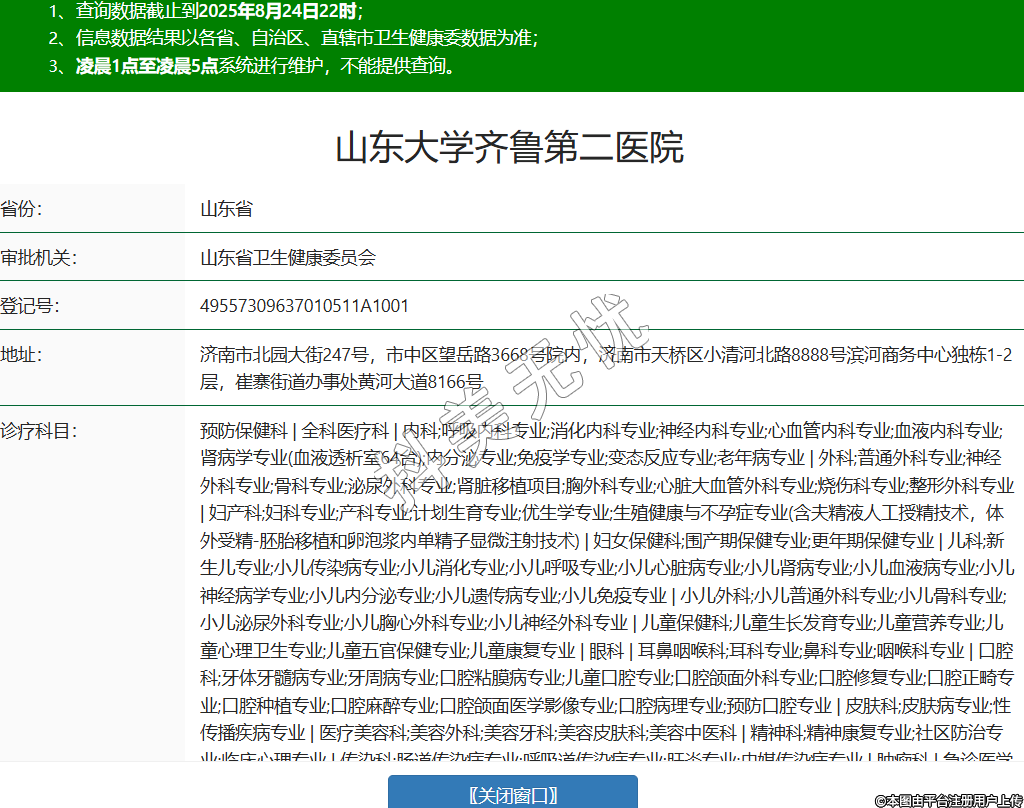Click the province value 山东省
1024x808 pixels.
[226, 209]
